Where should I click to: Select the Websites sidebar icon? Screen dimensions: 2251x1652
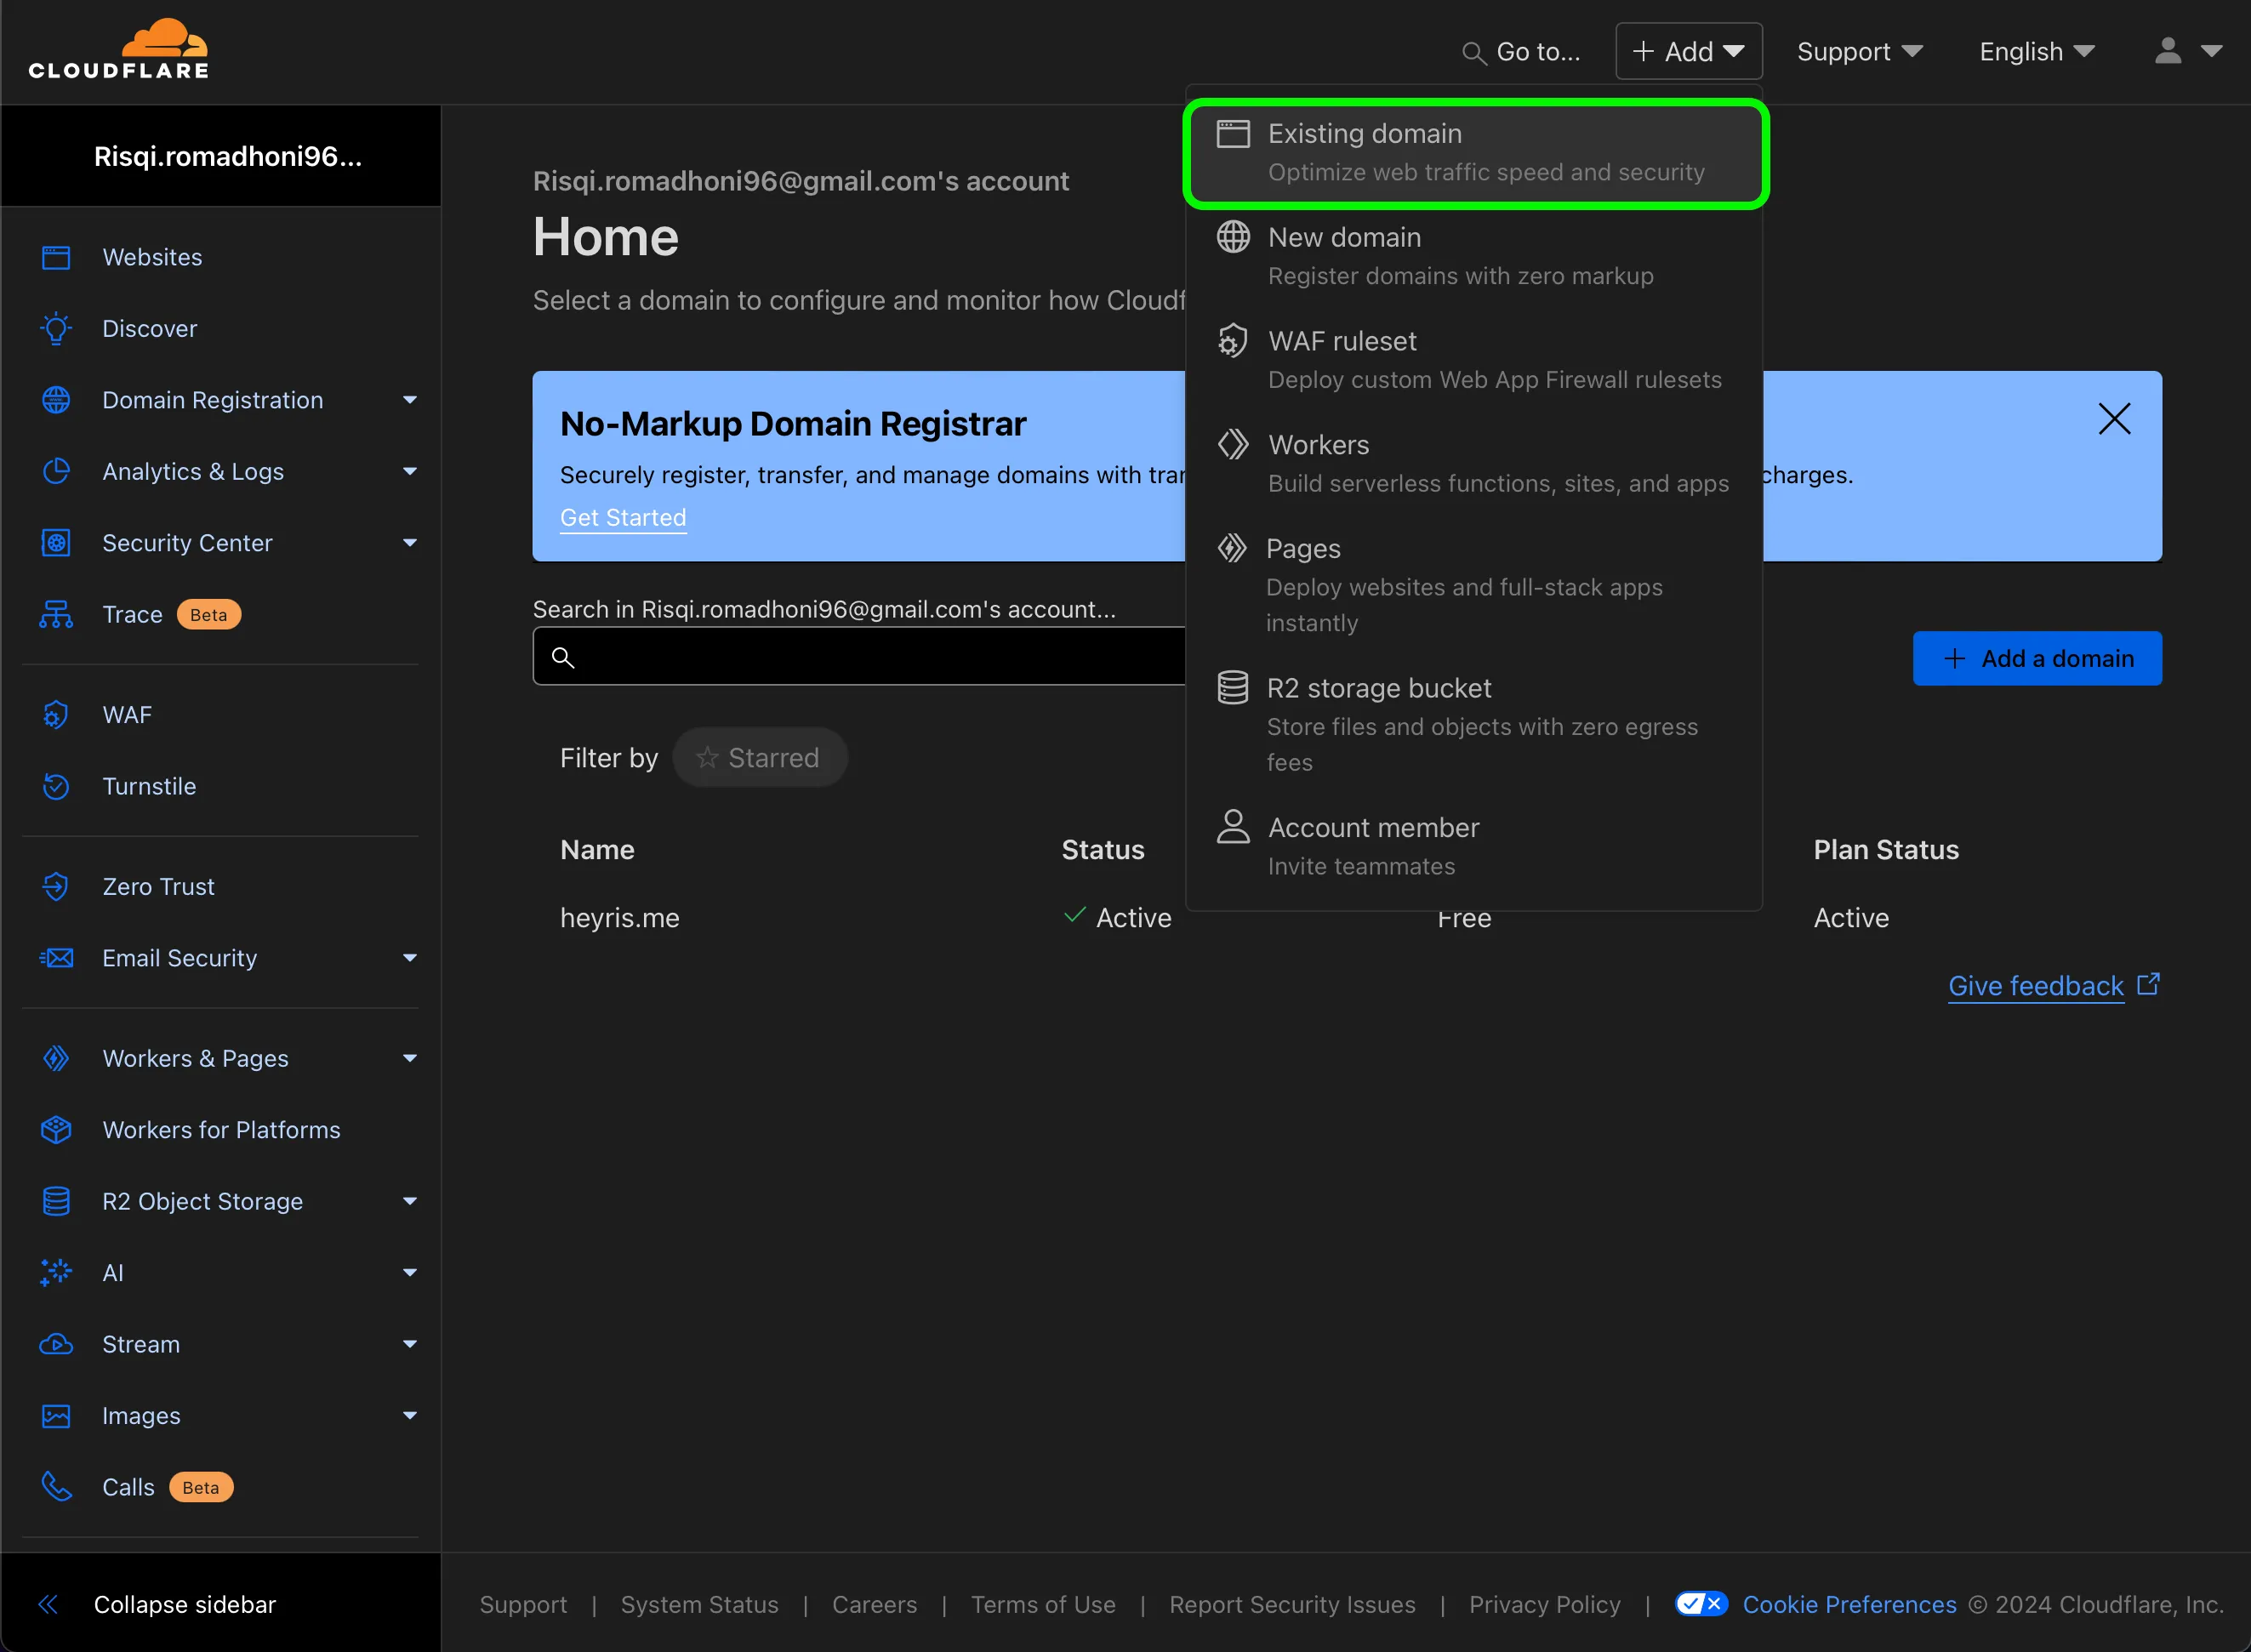point(56,257)
